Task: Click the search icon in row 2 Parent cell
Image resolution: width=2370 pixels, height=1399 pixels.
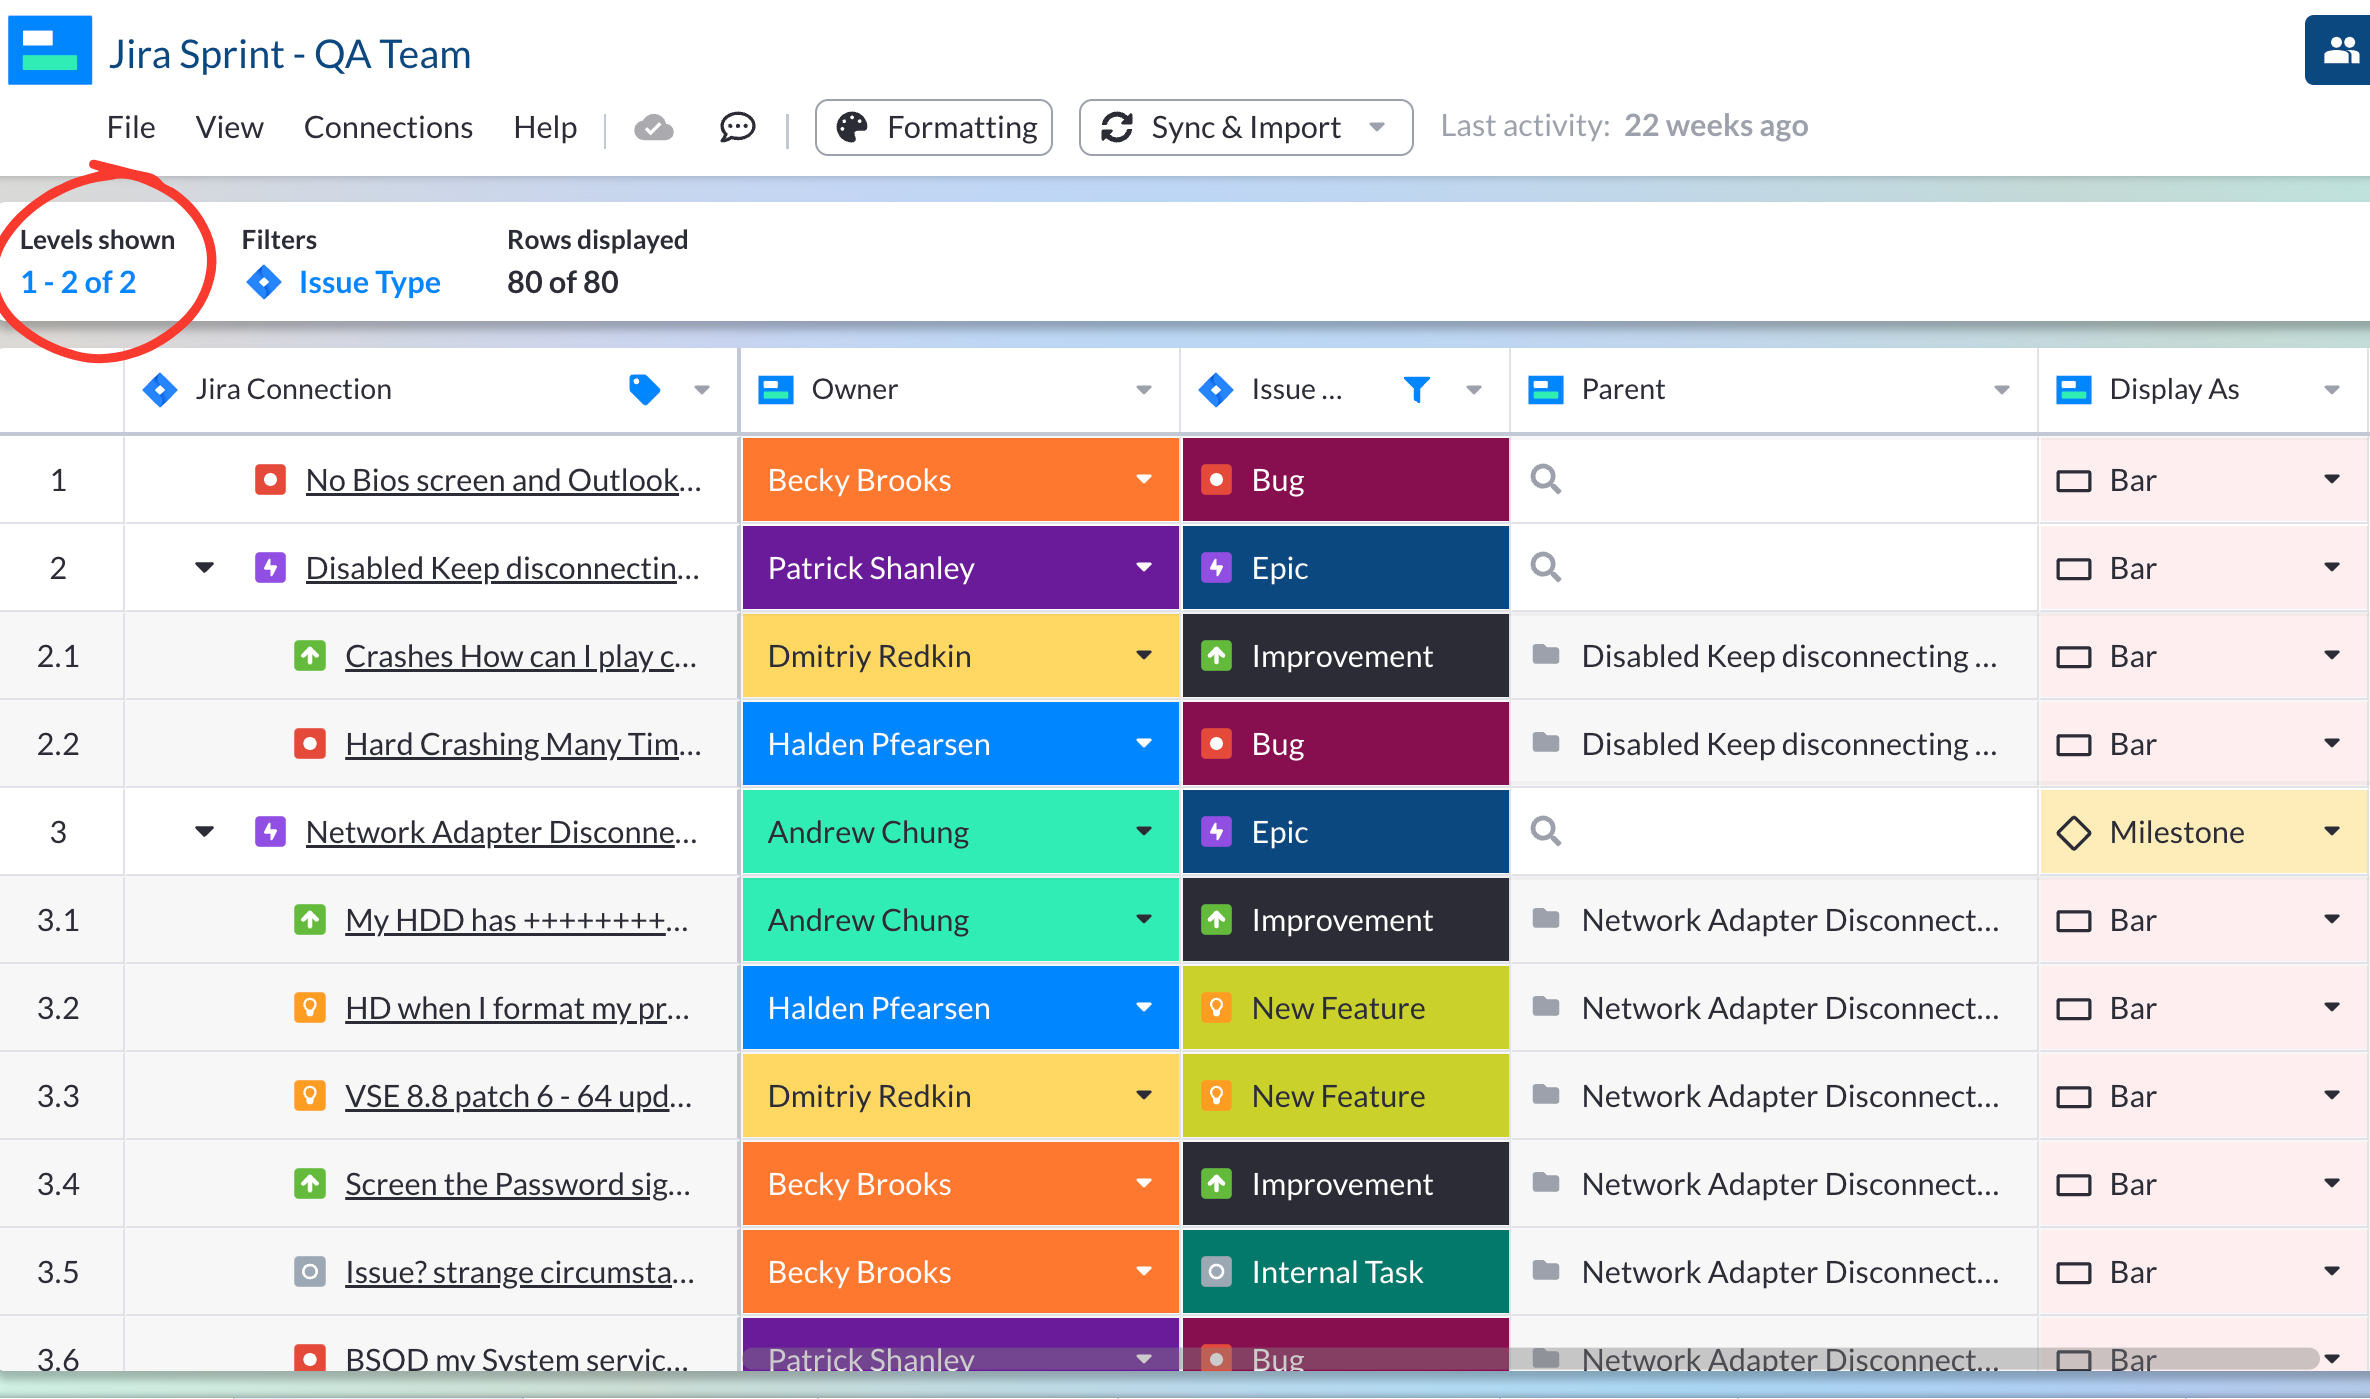Action: point(1546,567)
